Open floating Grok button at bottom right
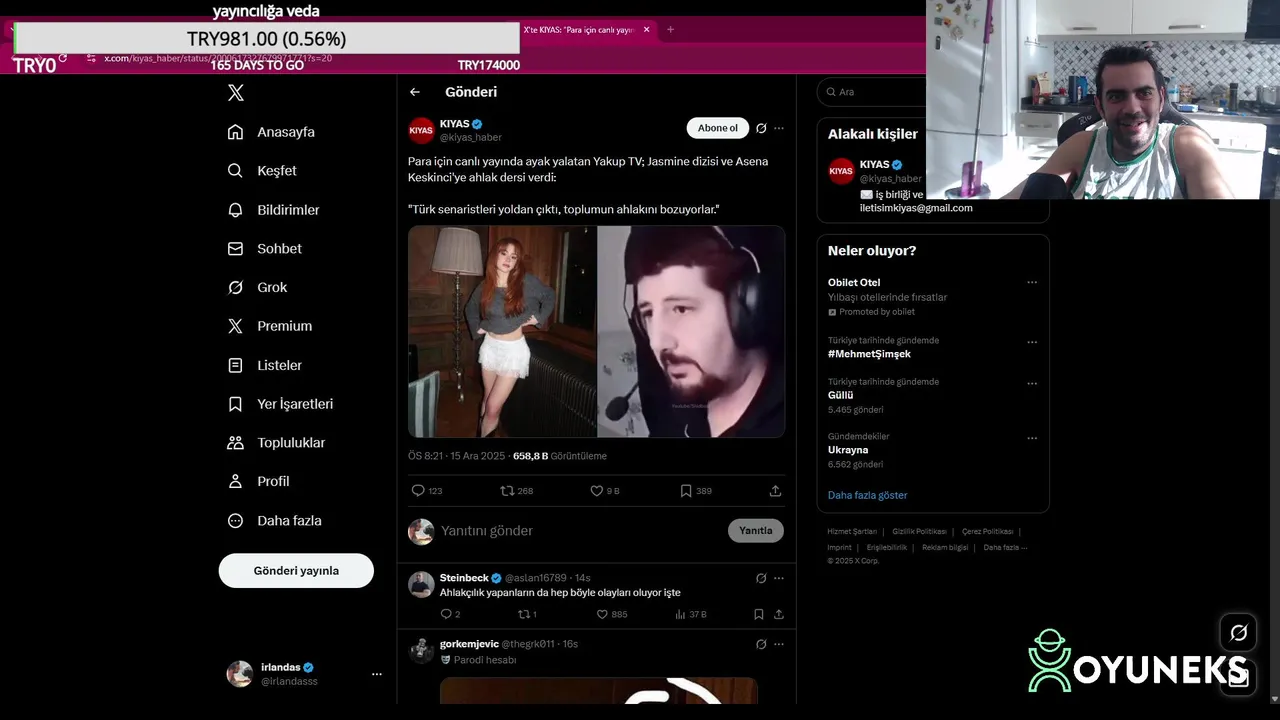Screen dimensions: 1280x720 point(1238,632)
